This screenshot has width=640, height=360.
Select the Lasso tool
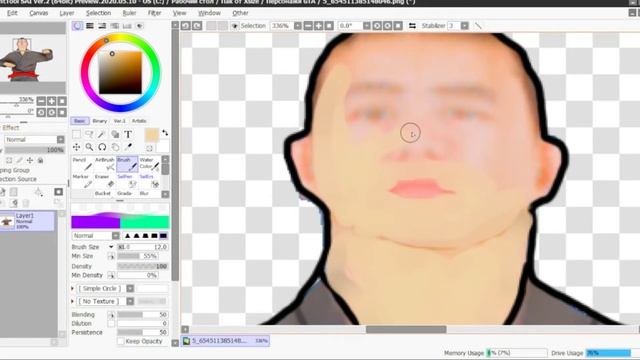click(89, 134)
